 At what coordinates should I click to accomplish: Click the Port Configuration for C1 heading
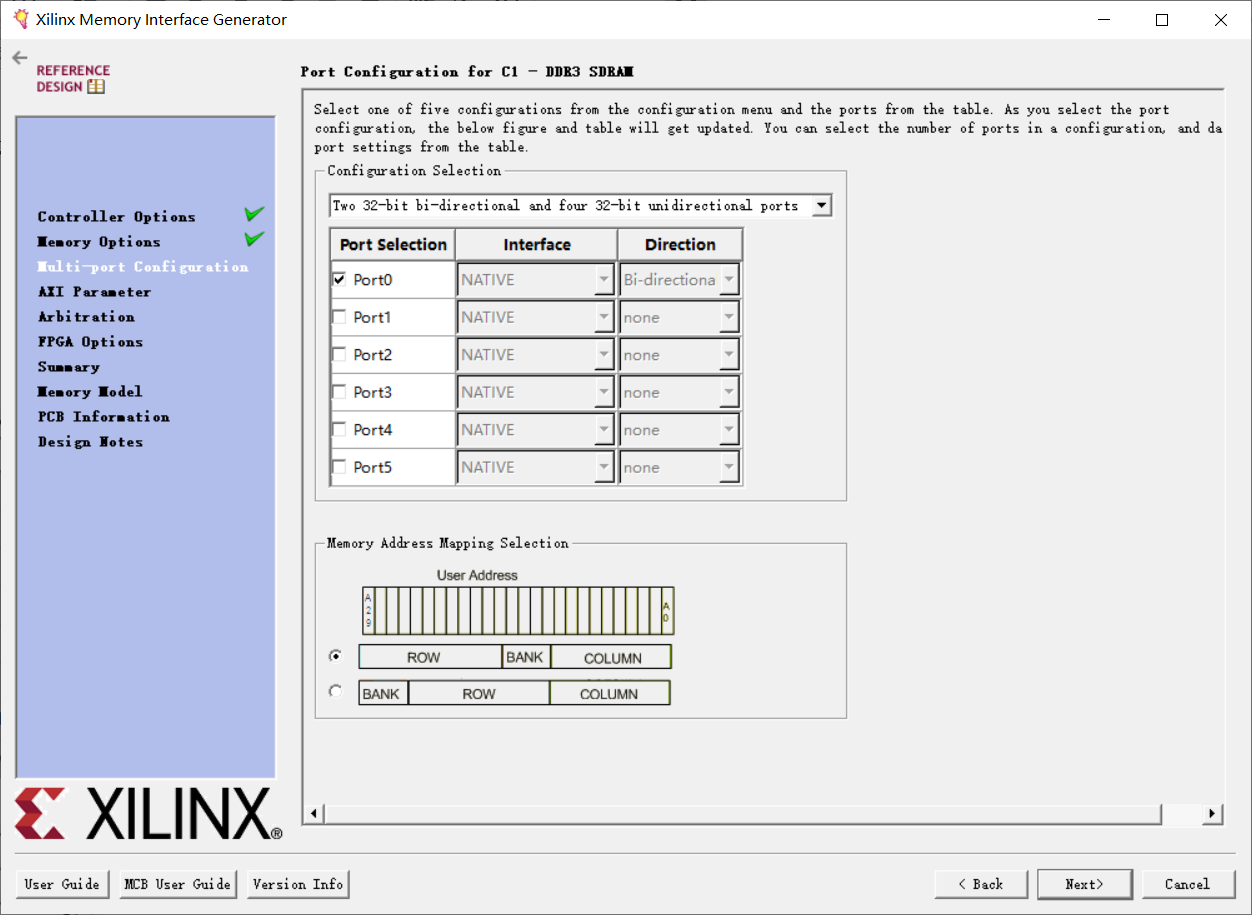coord(467,72)
